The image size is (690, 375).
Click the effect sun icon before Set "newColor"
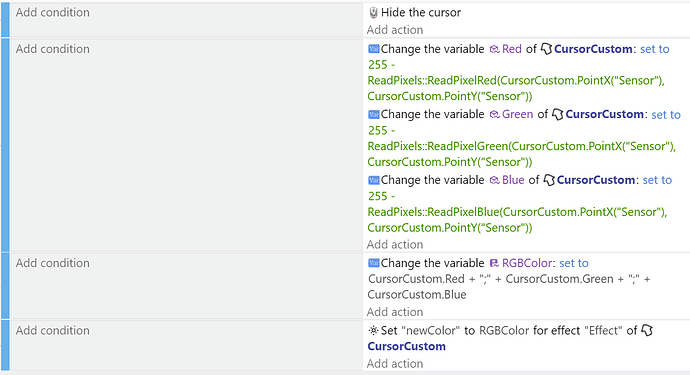tap(373, 331)
